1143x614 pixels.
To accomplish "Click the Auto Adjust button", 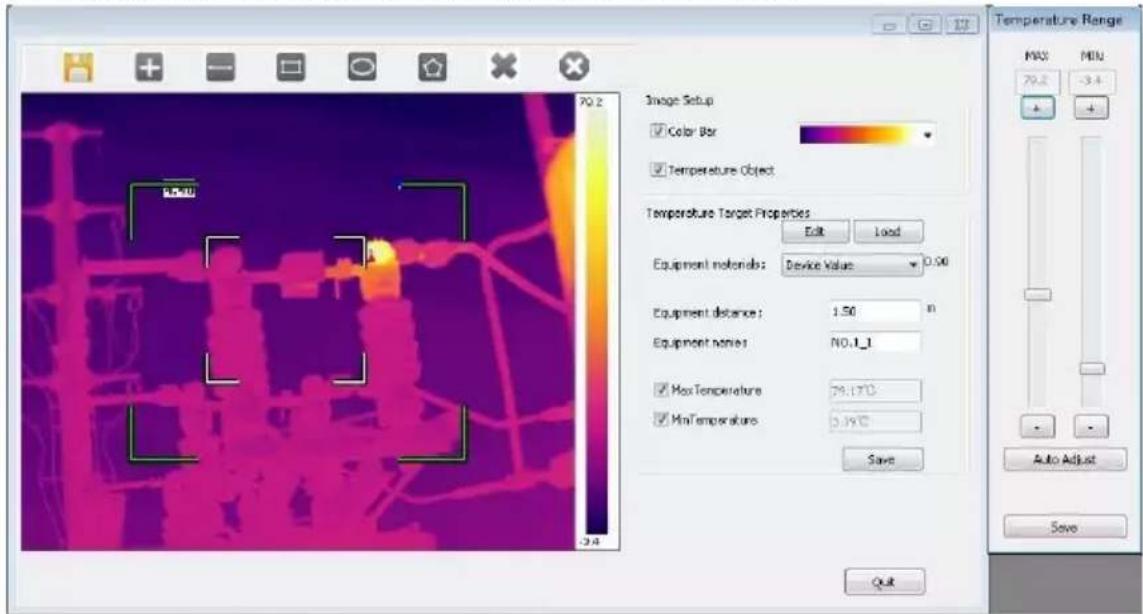I will [1064, 459].
